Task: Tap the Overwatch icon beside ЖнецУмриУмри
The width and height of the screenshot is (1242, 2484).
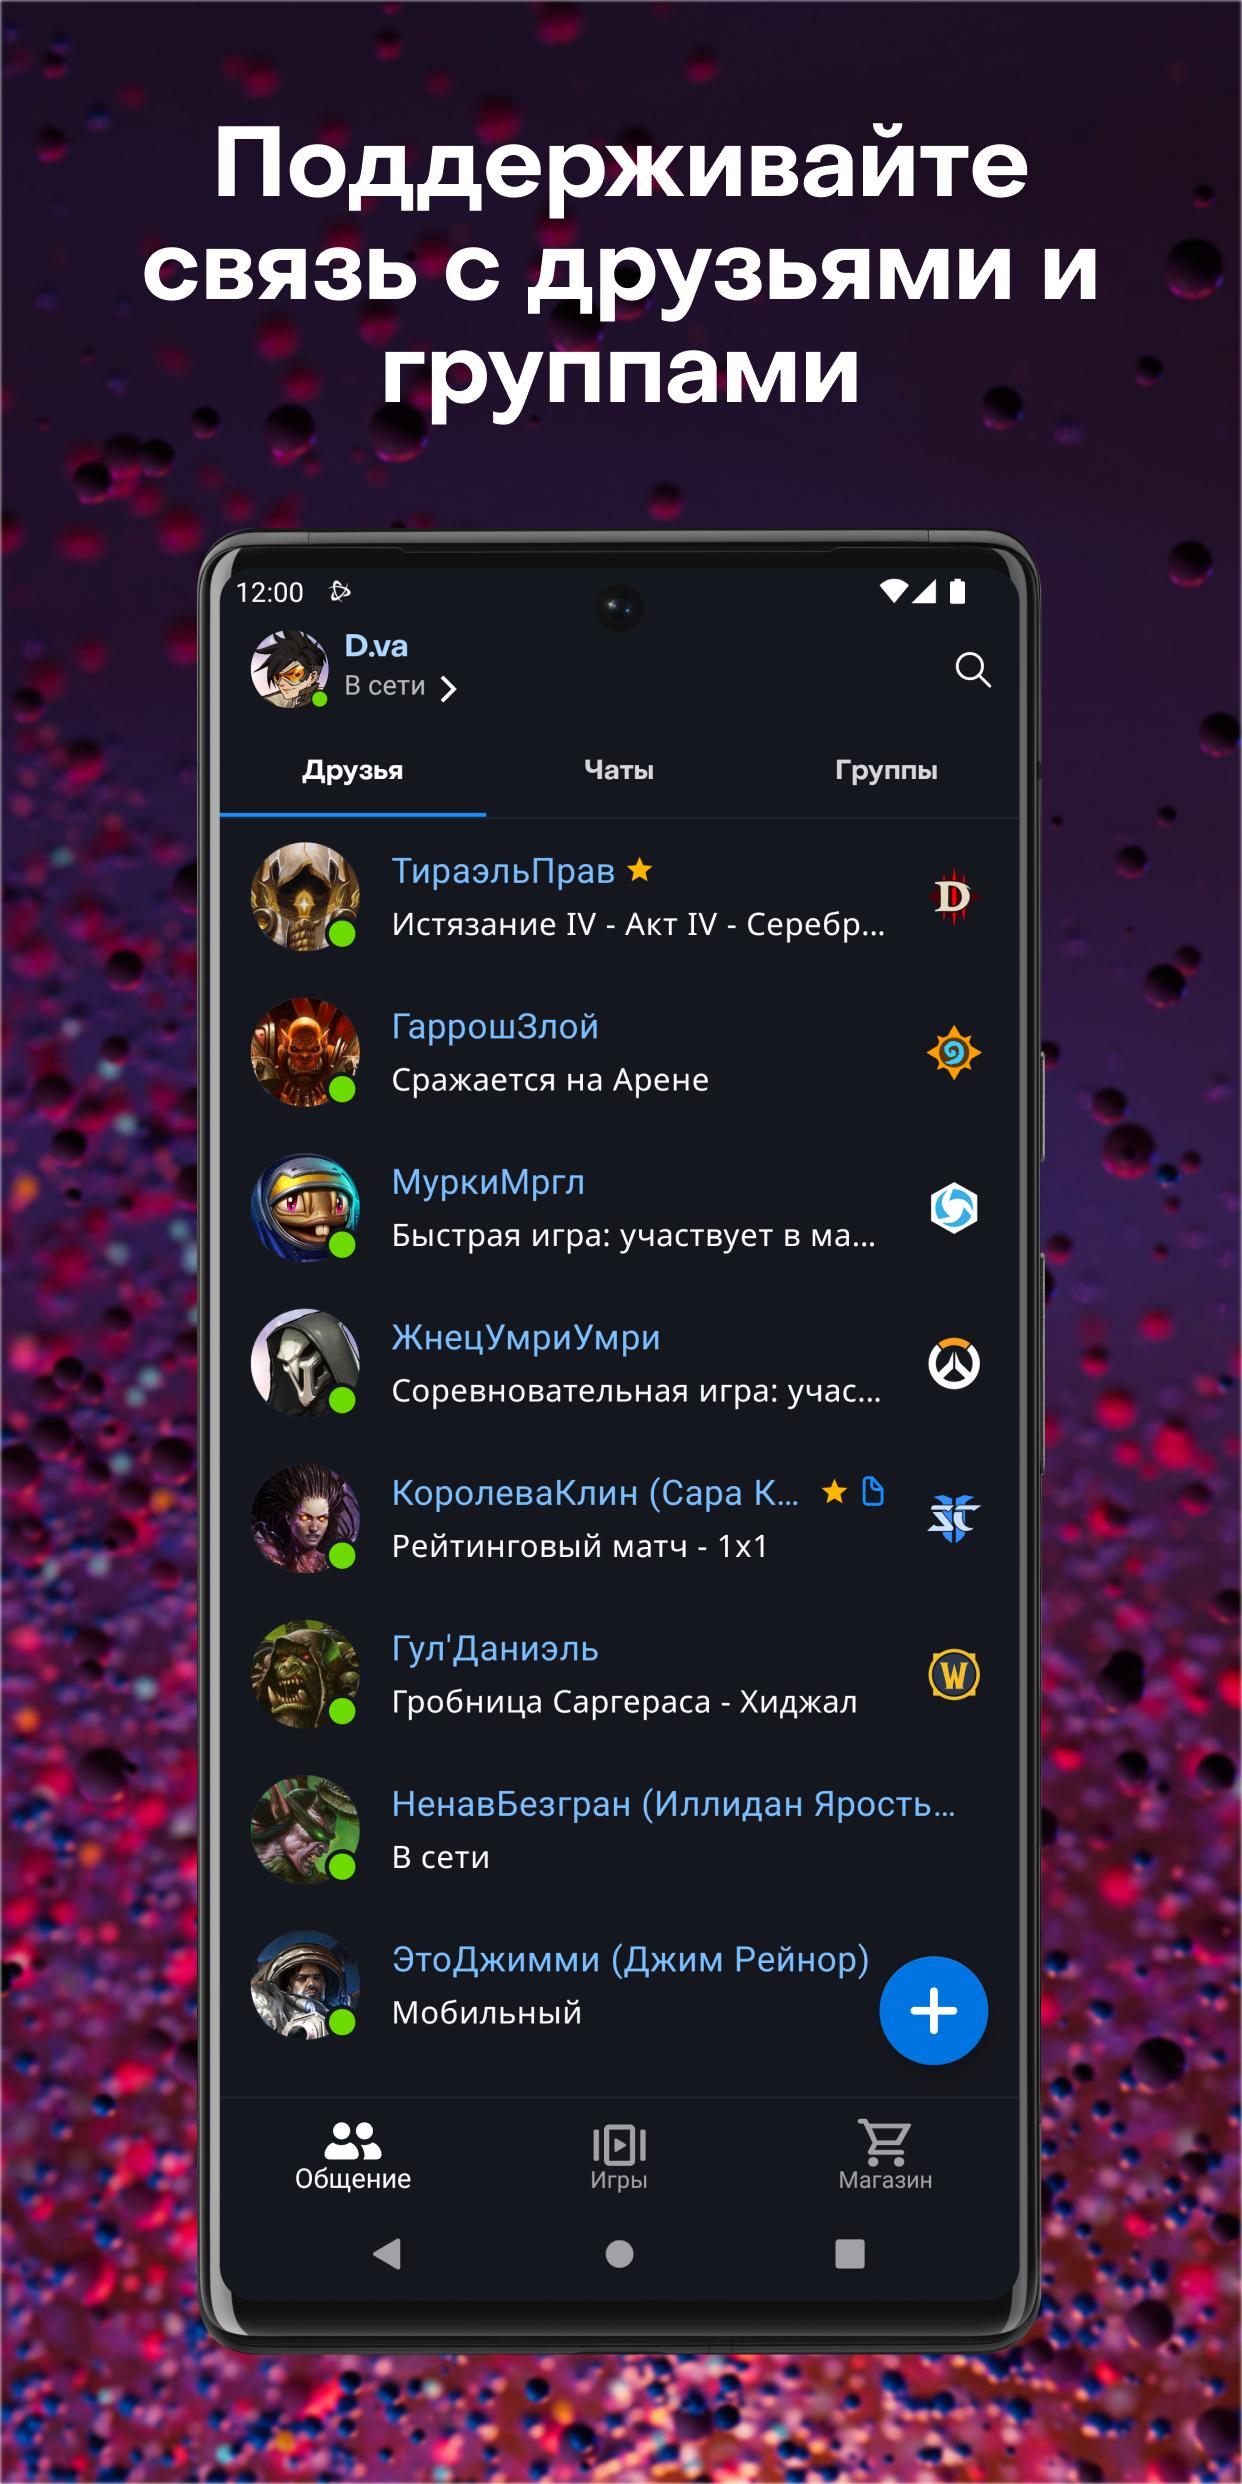Action: pos(953,1364)
